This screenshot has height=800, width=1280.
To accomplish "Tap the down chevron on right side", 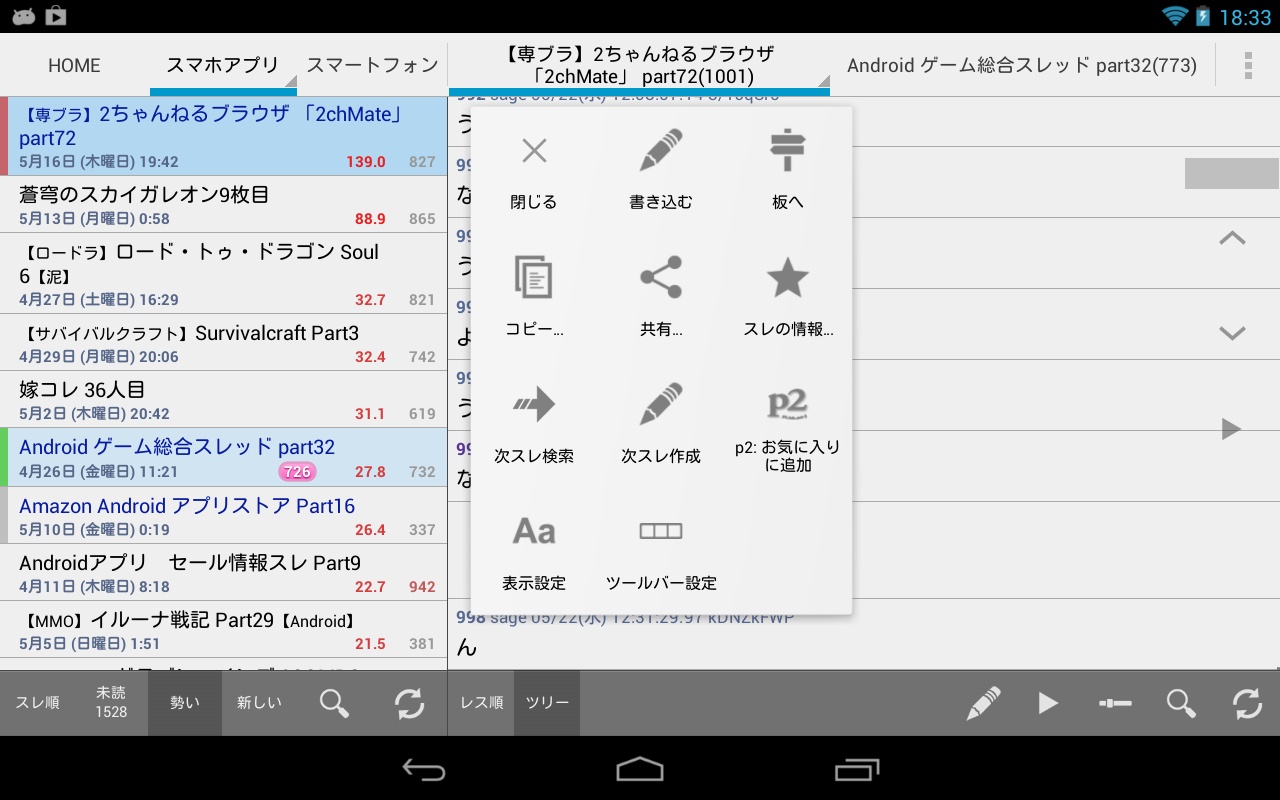I will point(1232,333).
